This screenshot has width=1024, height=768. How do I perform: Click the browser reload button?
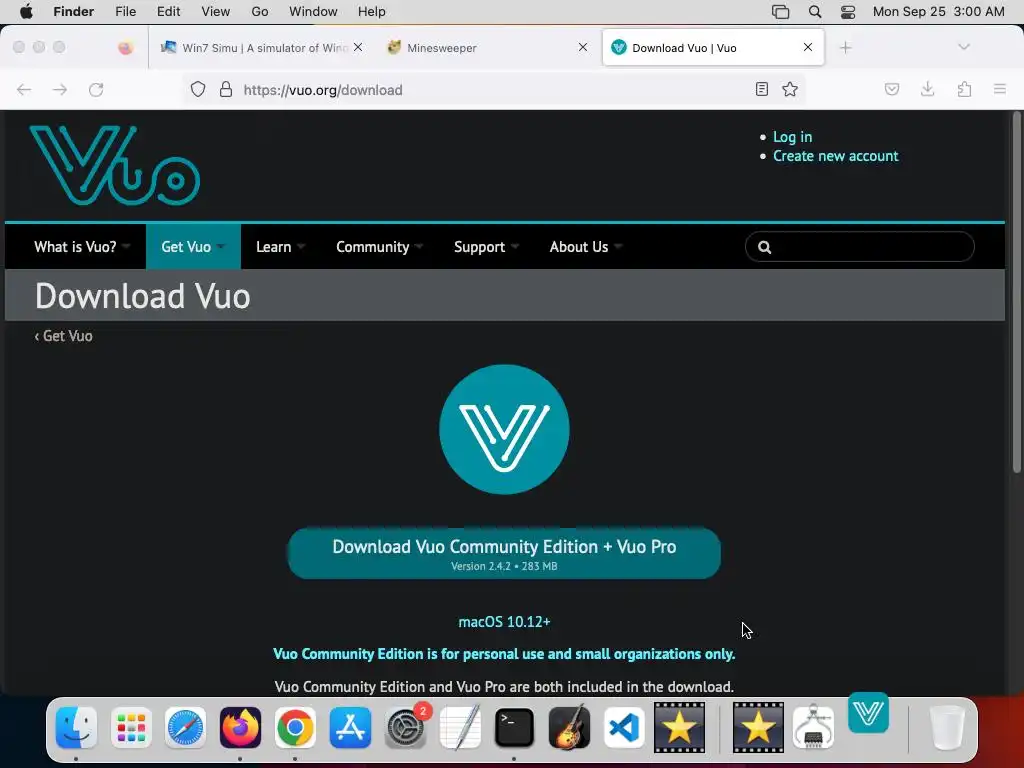tap(96, 89)
